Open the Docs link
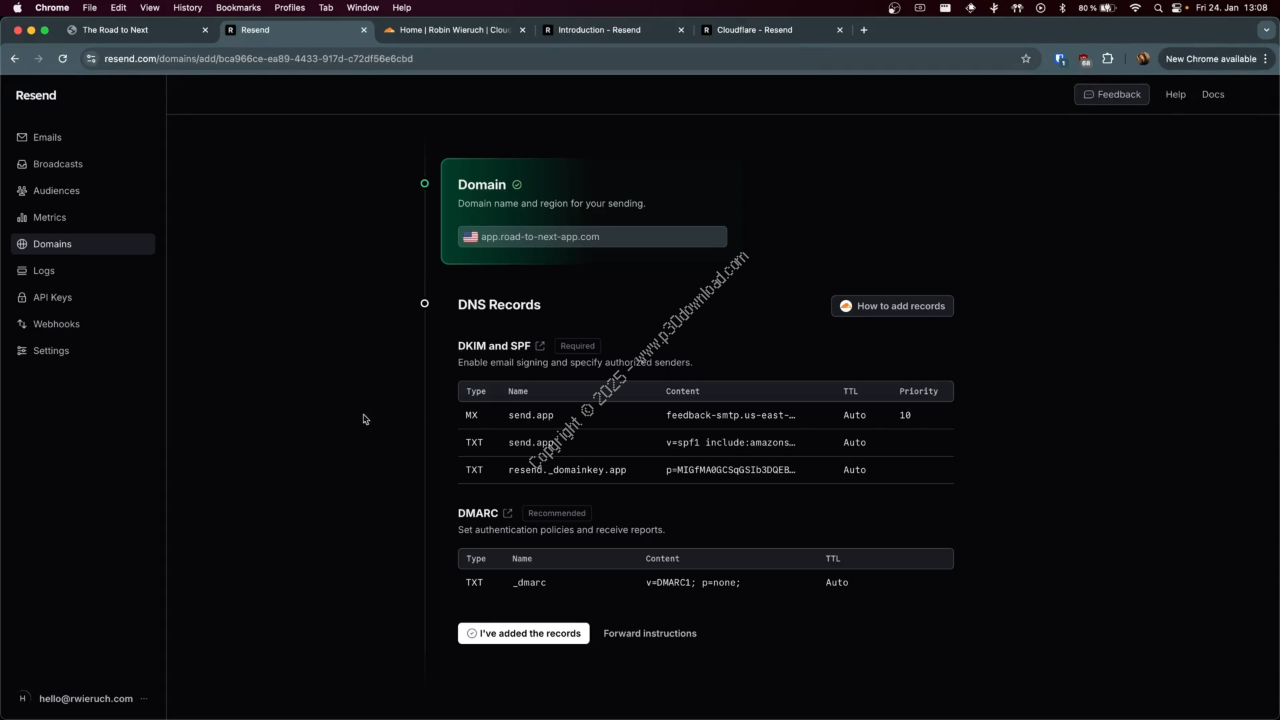Image resolution: width=1280 pixels, height=720 pixels. click(1213, 94)
